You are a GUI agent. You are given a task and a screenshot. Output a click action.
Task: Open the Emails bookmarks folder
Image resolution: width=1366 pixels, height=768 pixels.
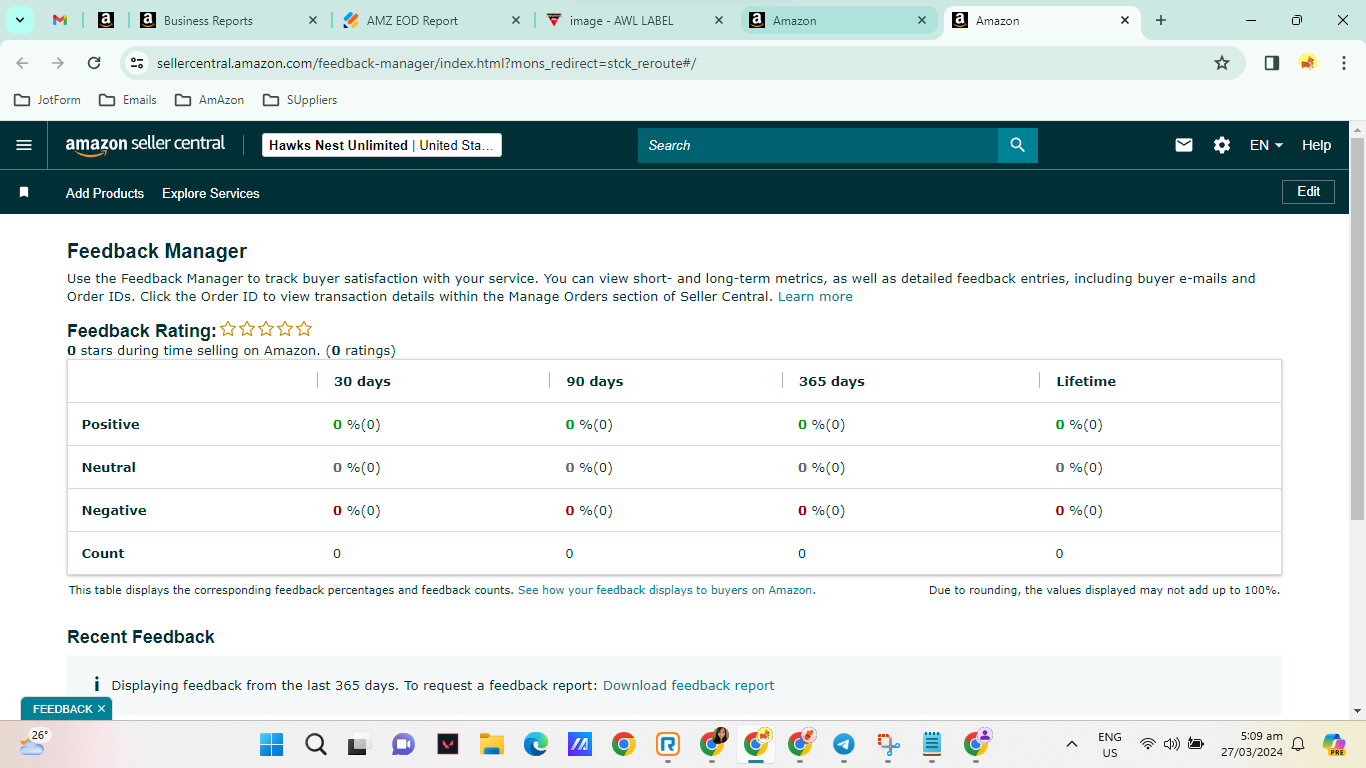[x=127, y=100]
